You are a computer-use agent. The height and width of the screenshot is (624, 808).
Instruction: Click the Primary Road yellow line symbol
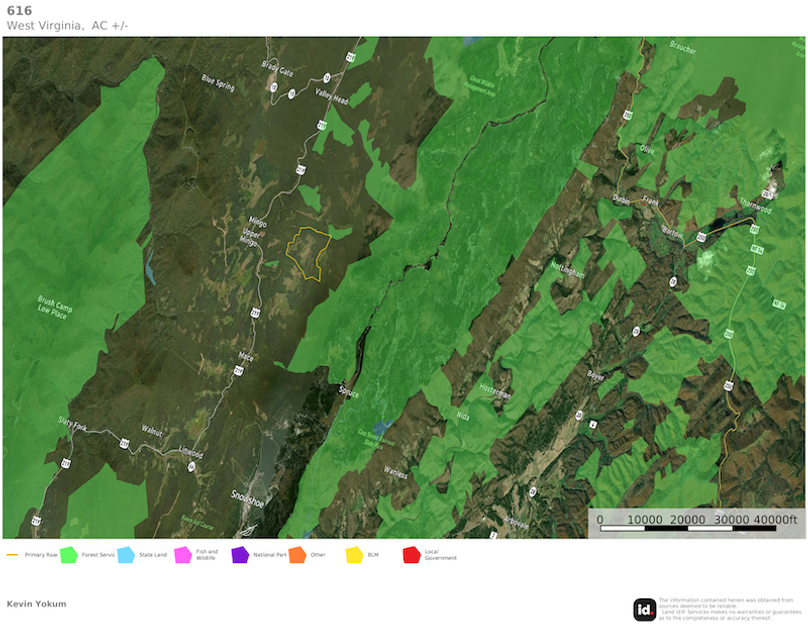click(x=13, y=554)
